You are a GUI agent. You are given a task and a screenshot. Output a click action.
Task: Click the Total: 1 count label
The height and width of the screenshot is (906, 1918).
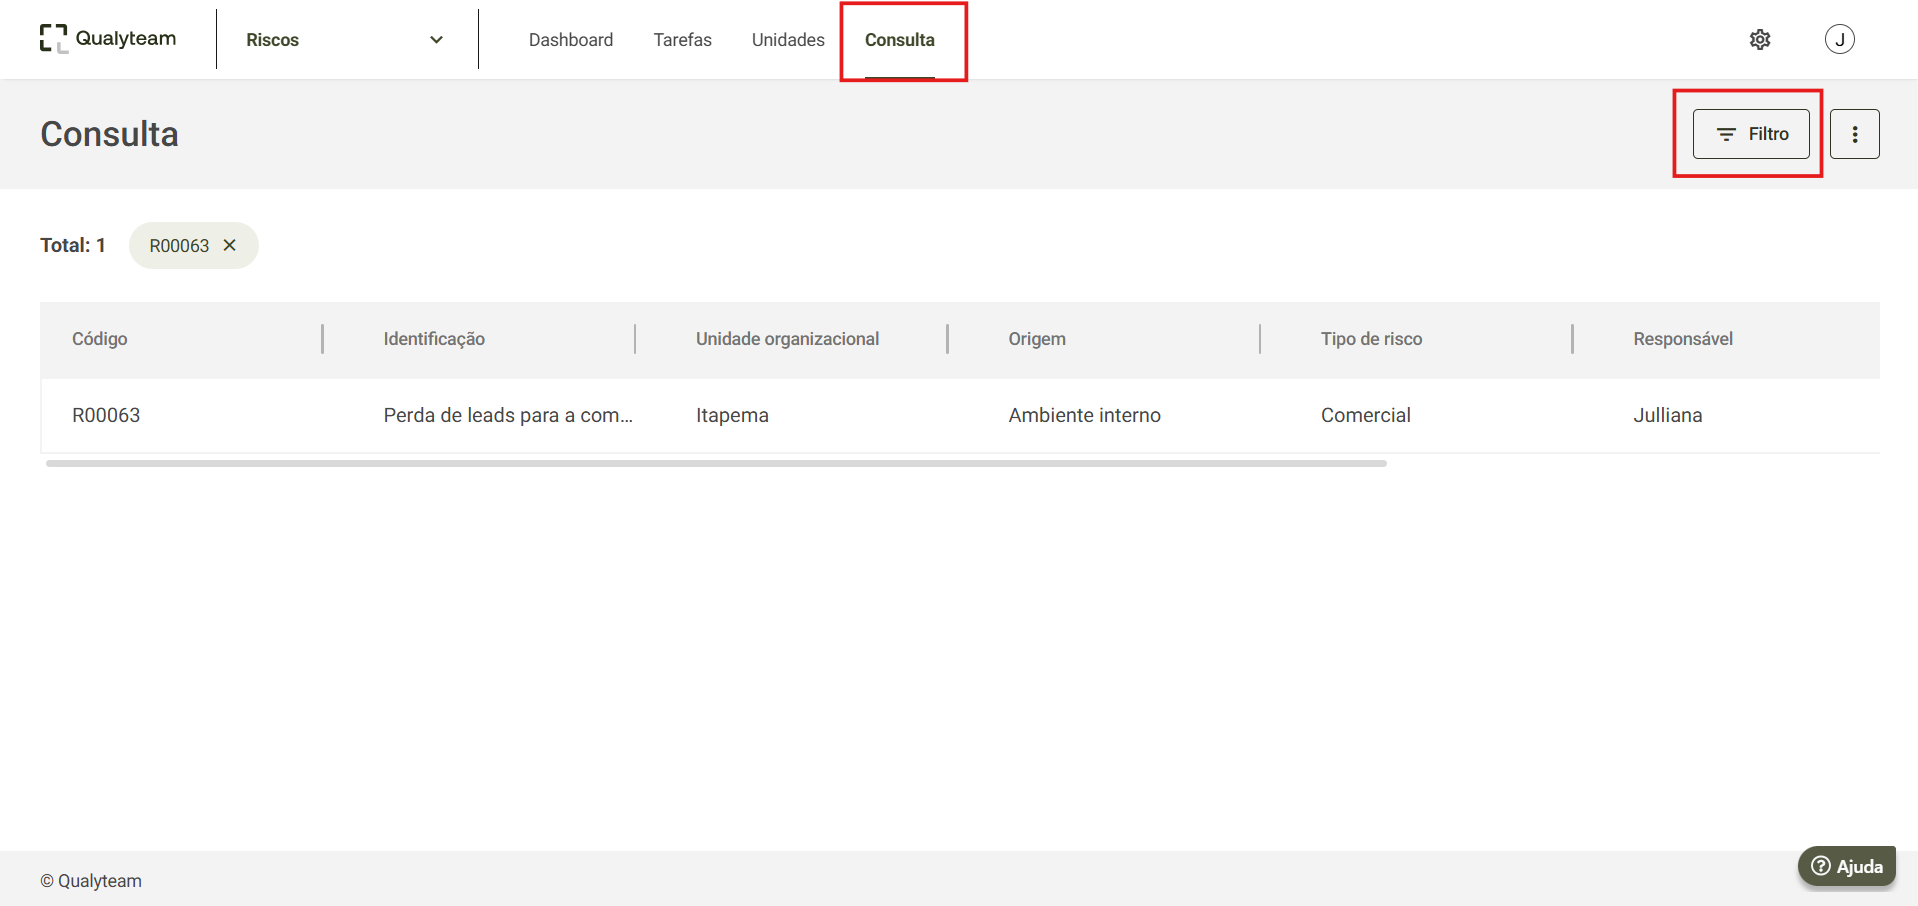[x=73, y=245]
